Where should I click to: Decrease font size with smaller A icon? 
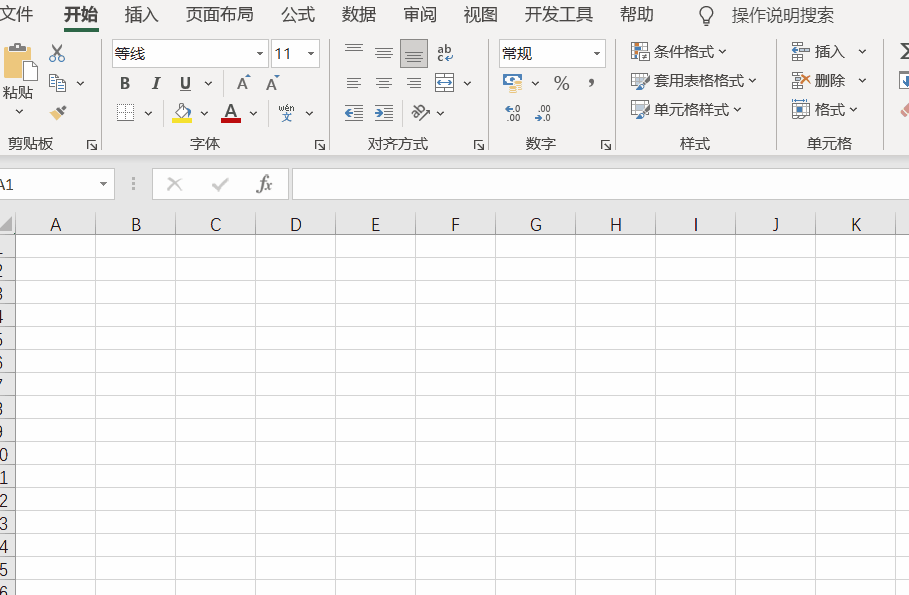click(x=272, y=83)
